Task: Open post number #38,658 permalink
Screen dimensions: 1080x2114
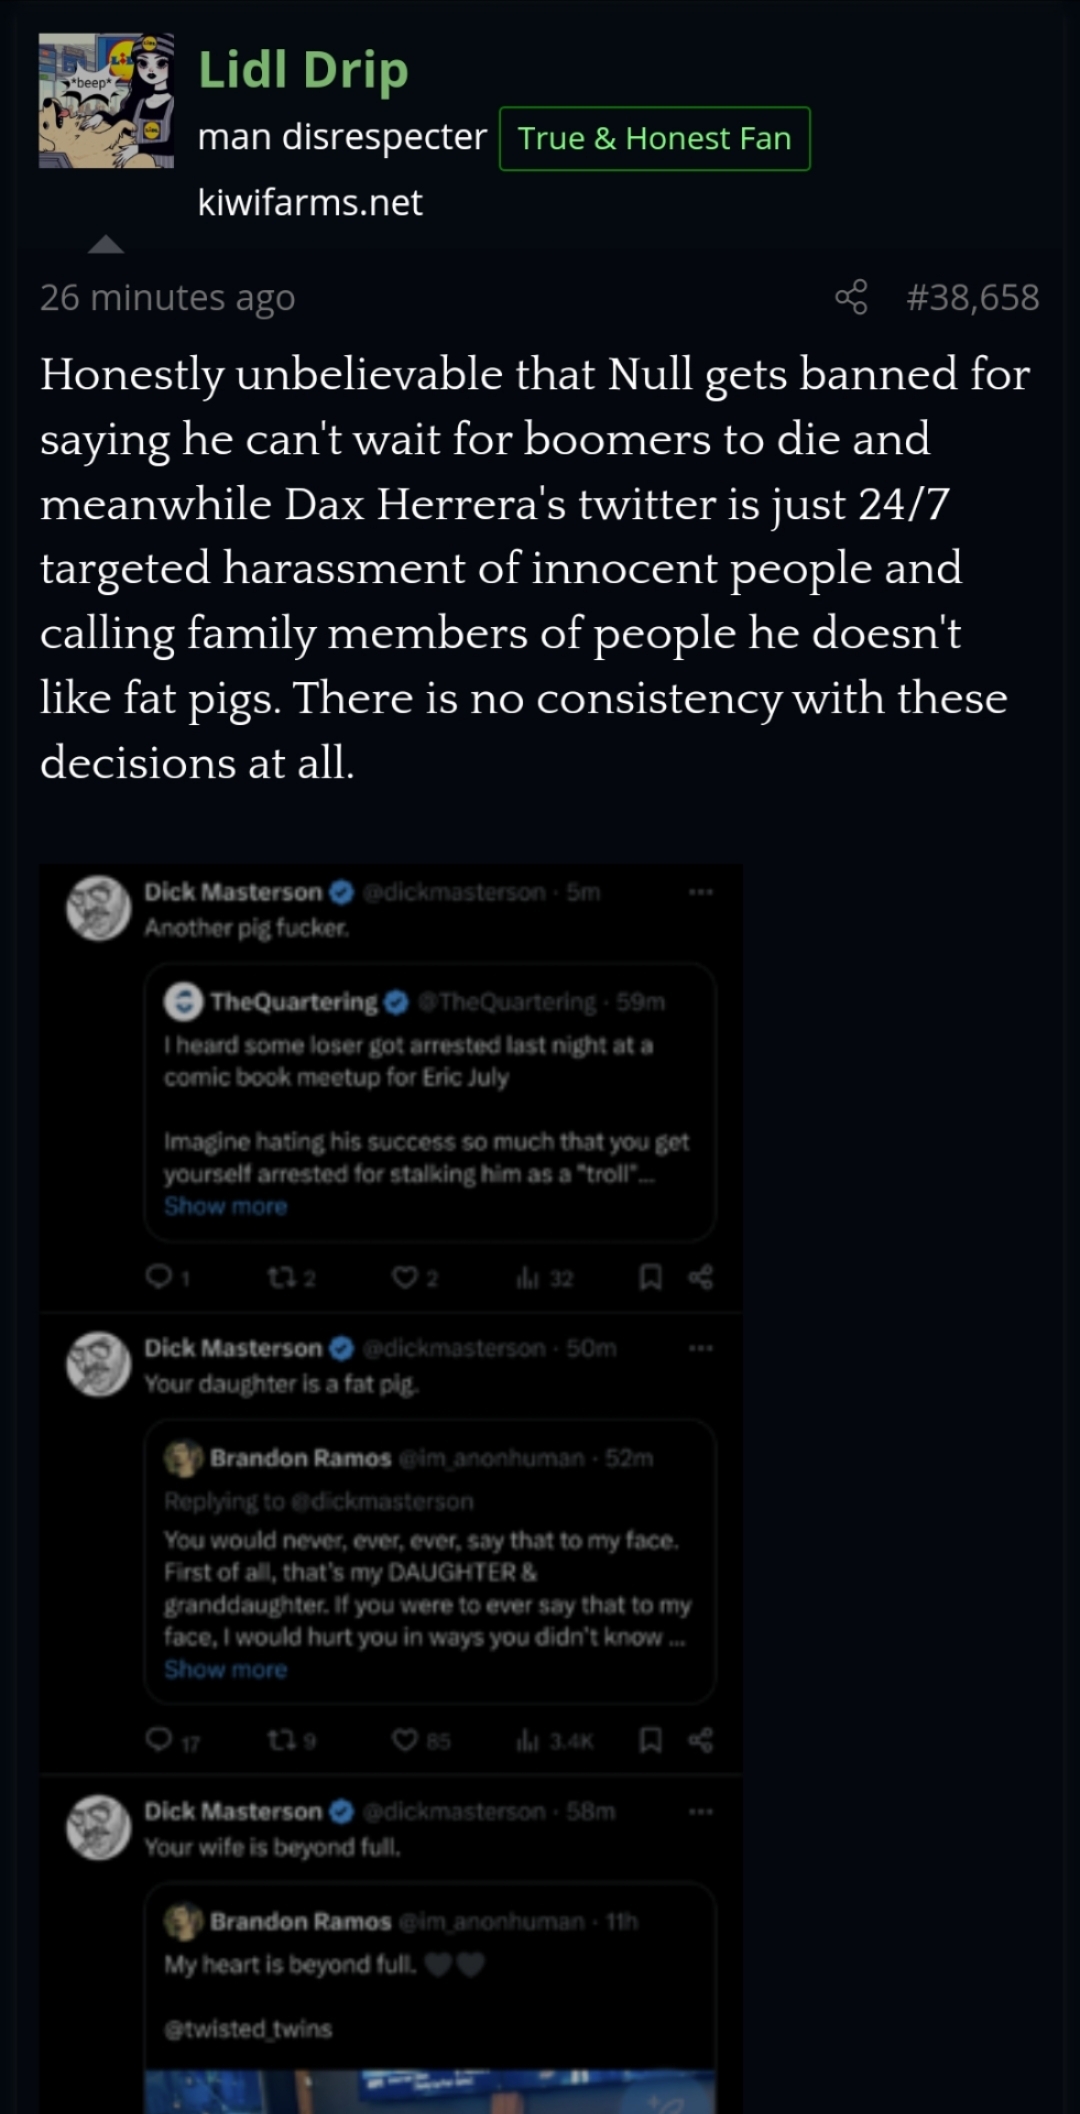Action: point(972,297)
